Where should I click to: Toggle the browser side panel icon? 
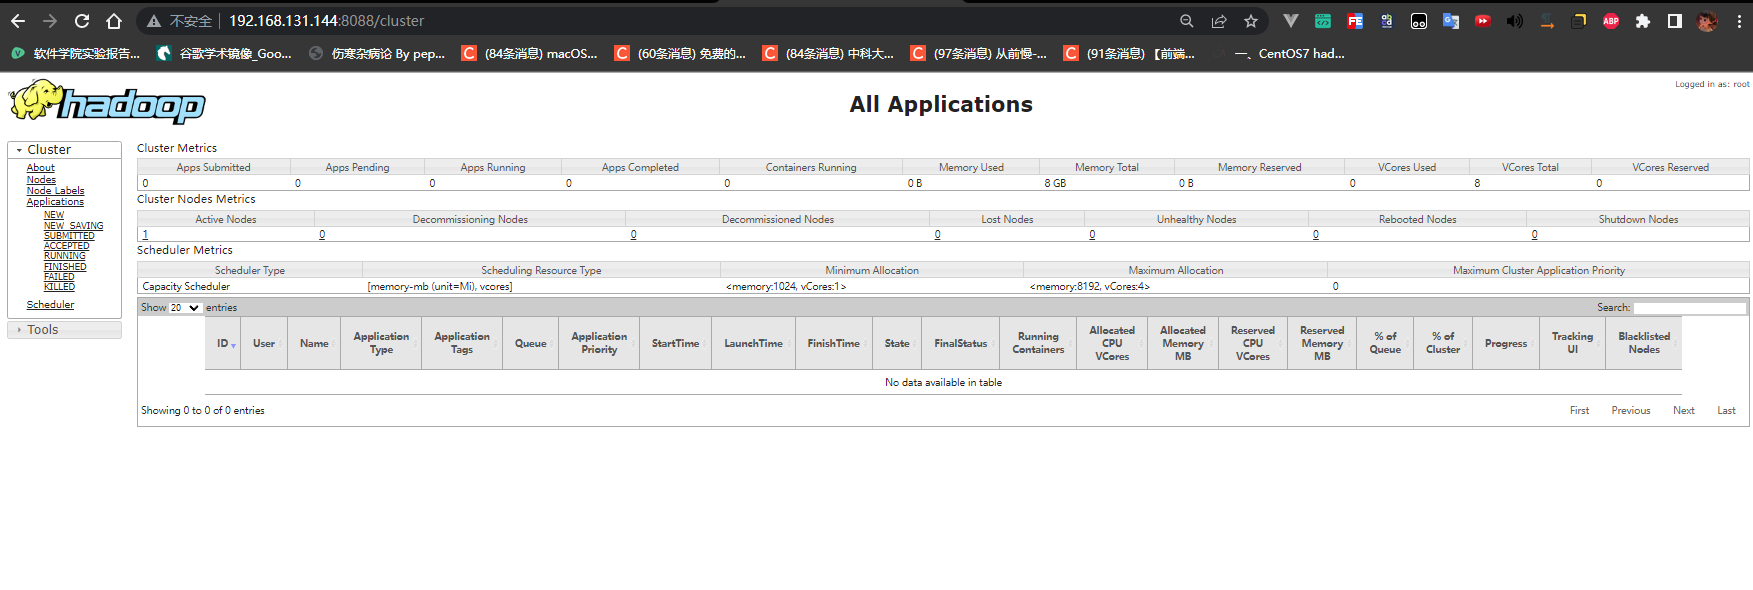(1674, 21)
